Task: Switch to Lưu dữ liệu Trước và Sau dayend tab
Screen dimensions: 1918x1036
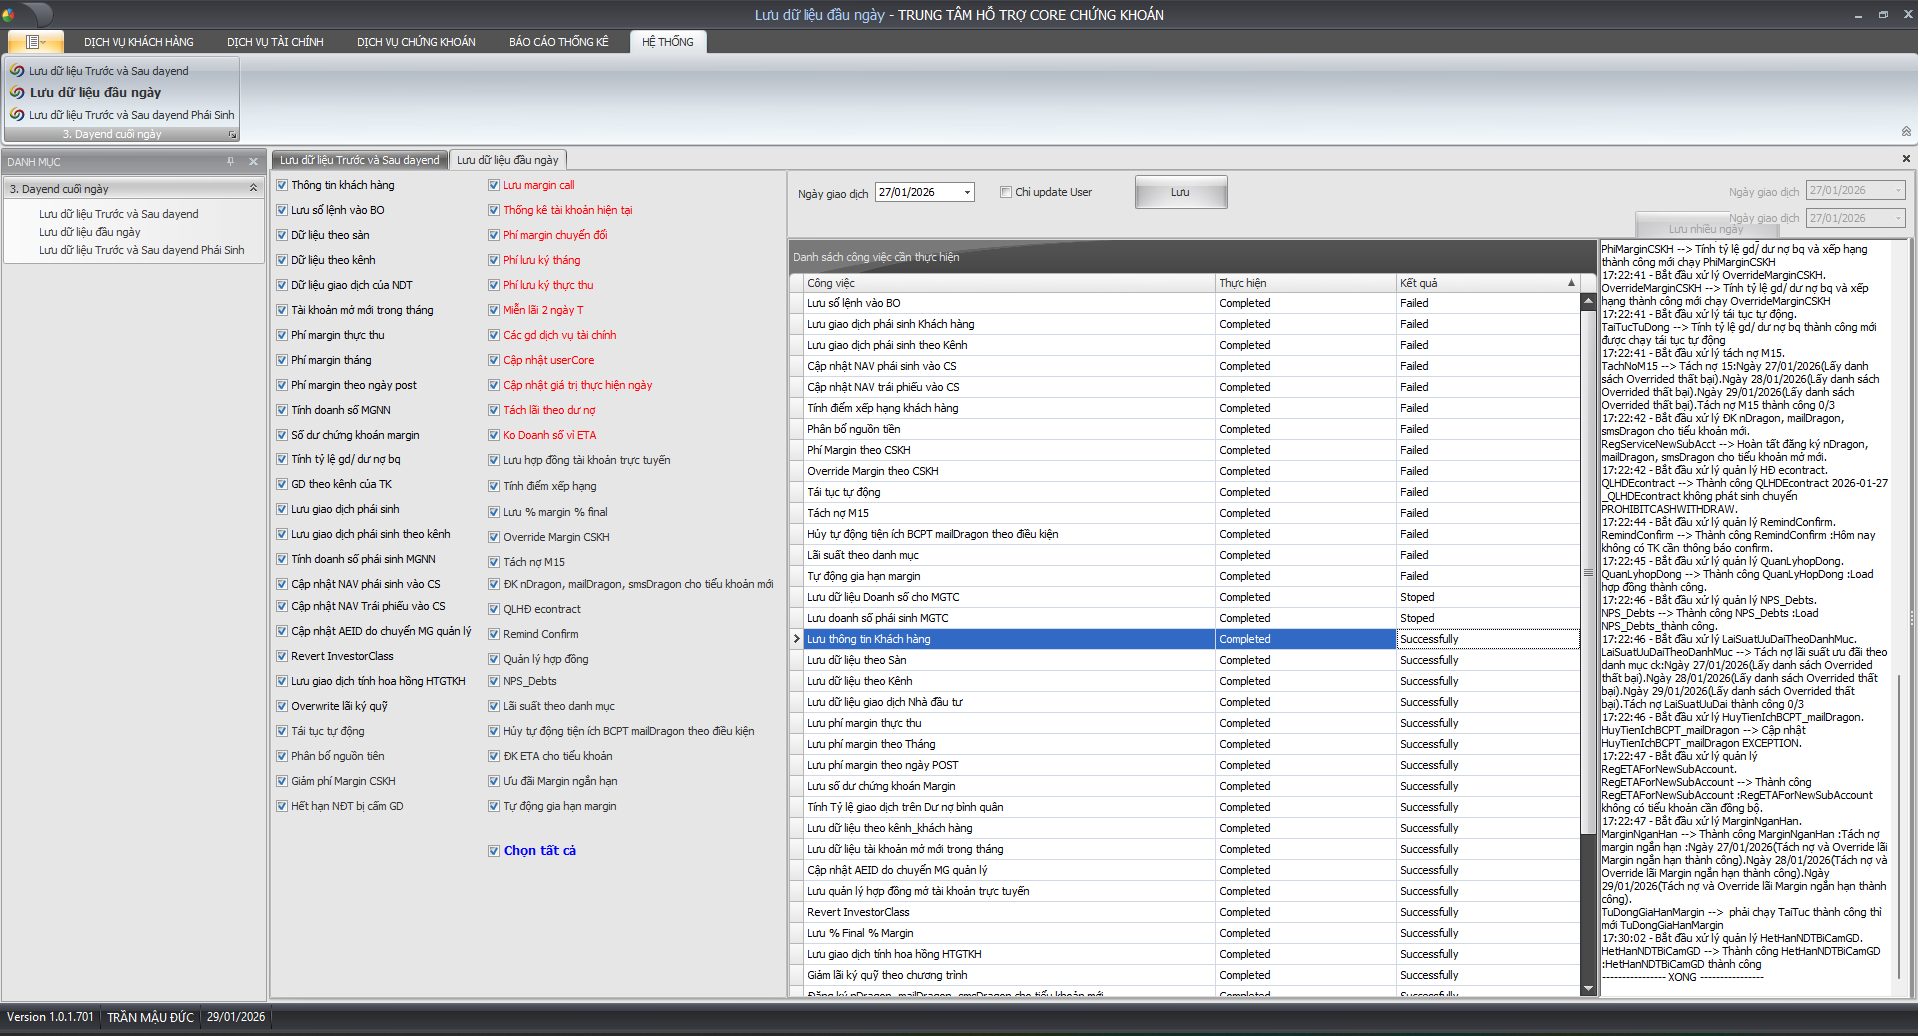Action: 359,160
